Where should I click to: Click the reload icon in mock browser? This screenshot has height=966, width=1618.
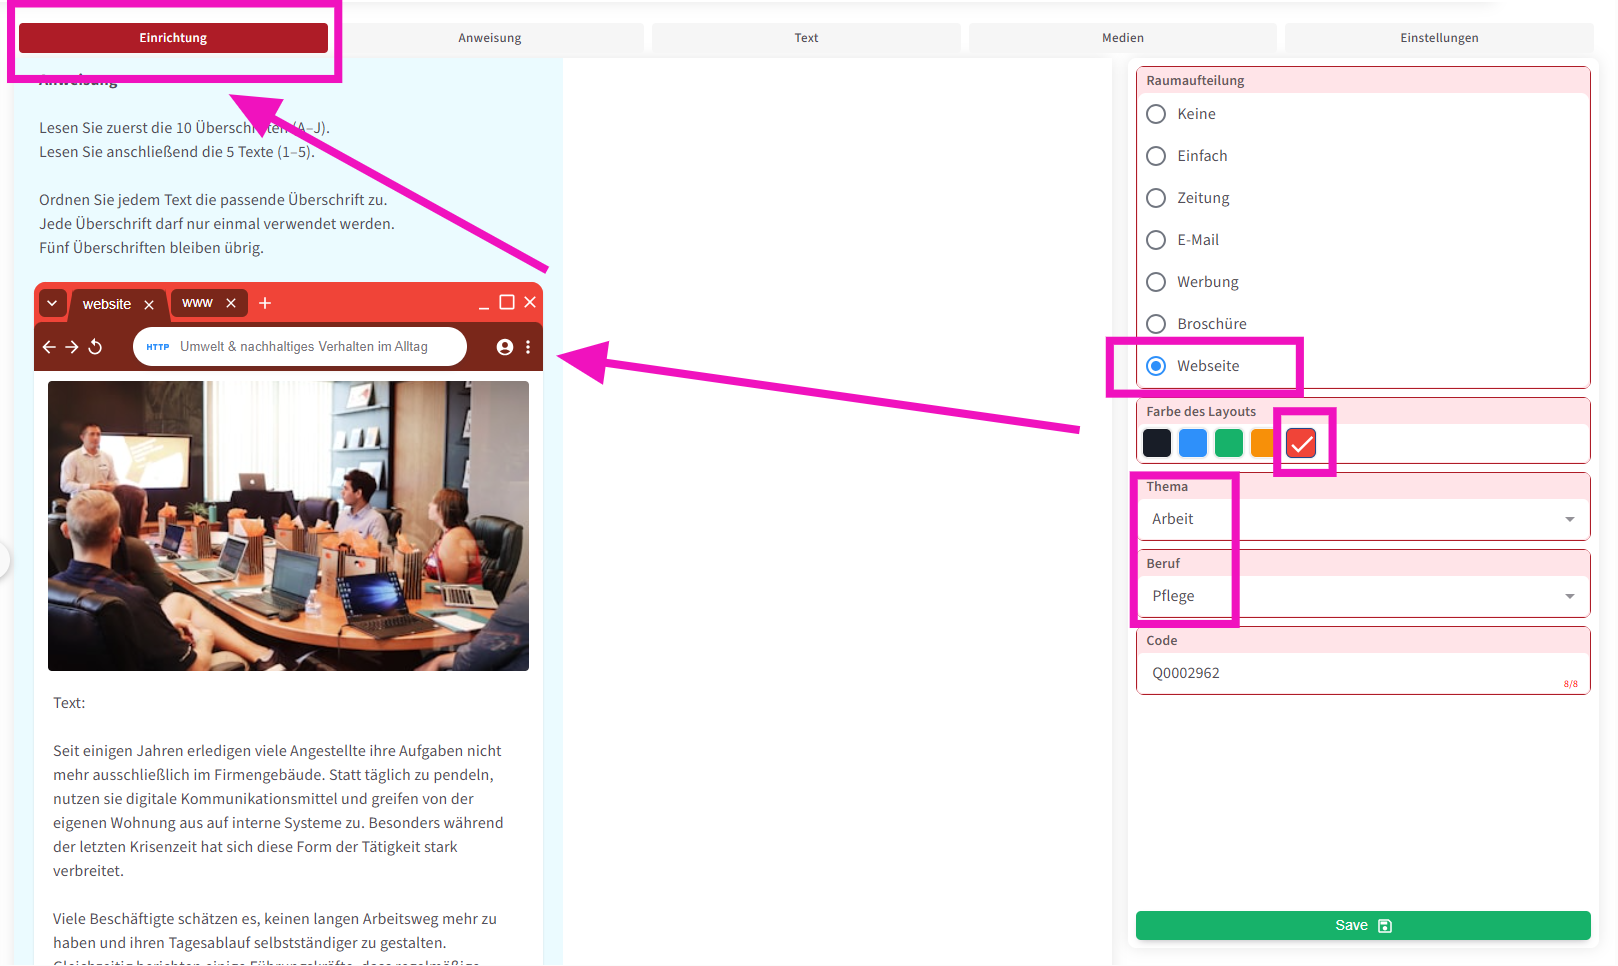pos(96,347)
